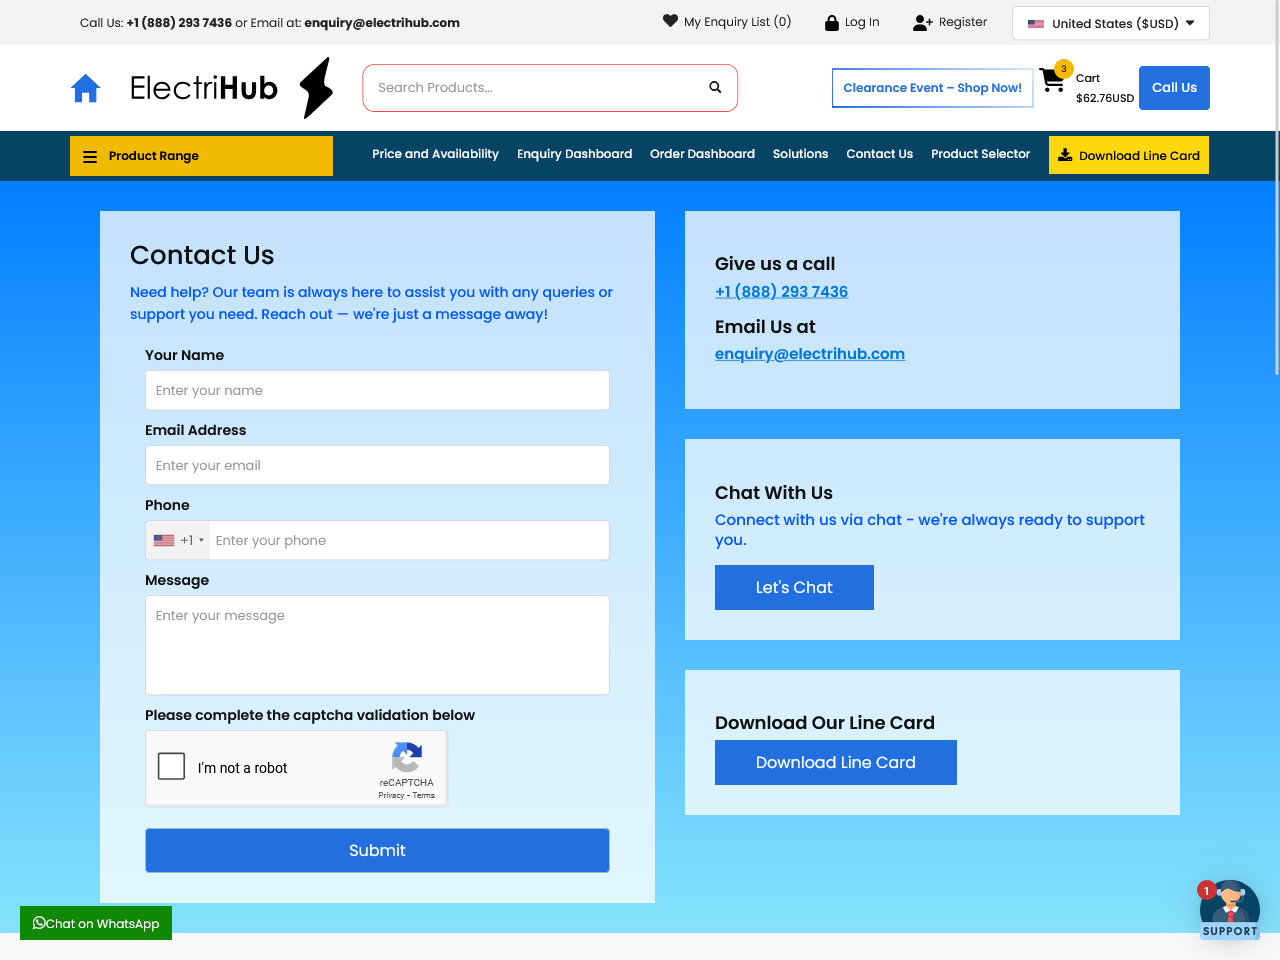1280x960 pixels.
Task: Open the Support chat avatar widget
Action: tap(1229, 909)
